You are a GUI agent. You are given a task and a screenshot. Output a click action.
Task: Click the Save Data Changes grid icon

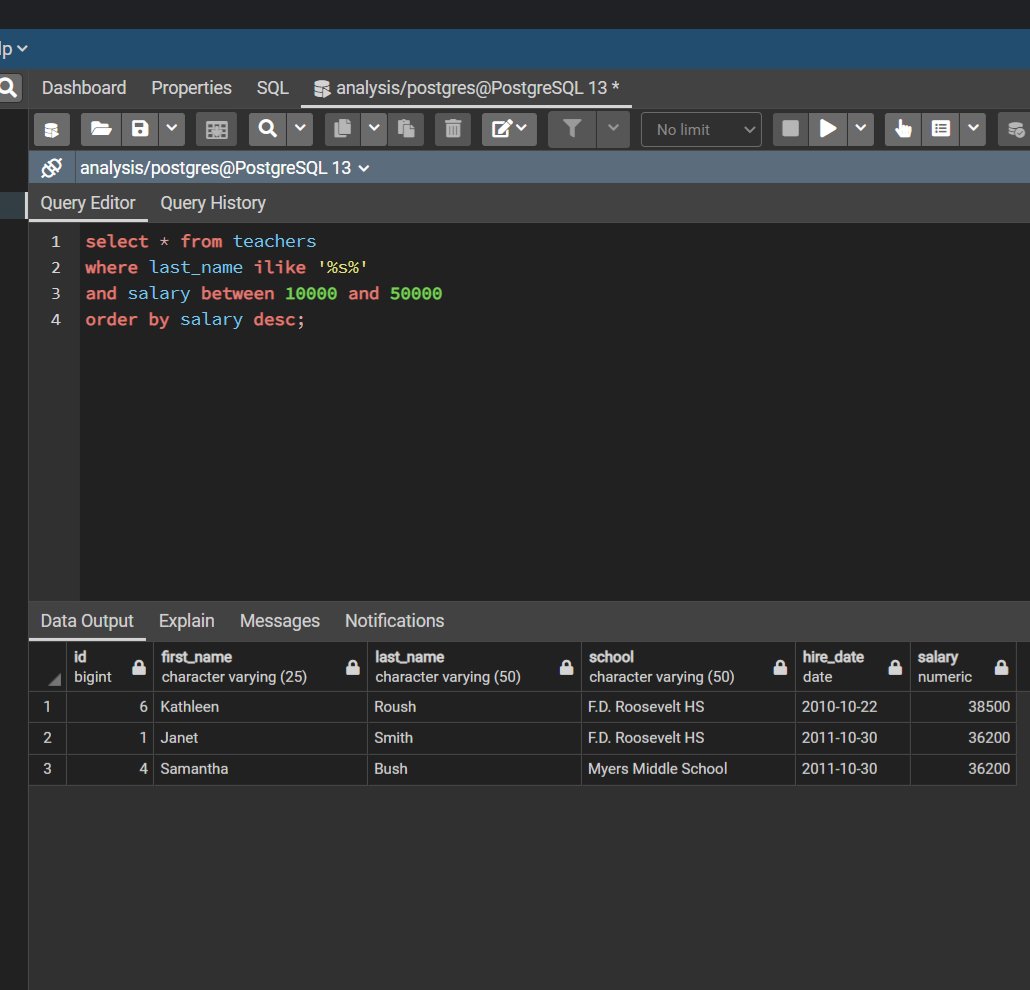pyautogui.click(x=216, y=129)
